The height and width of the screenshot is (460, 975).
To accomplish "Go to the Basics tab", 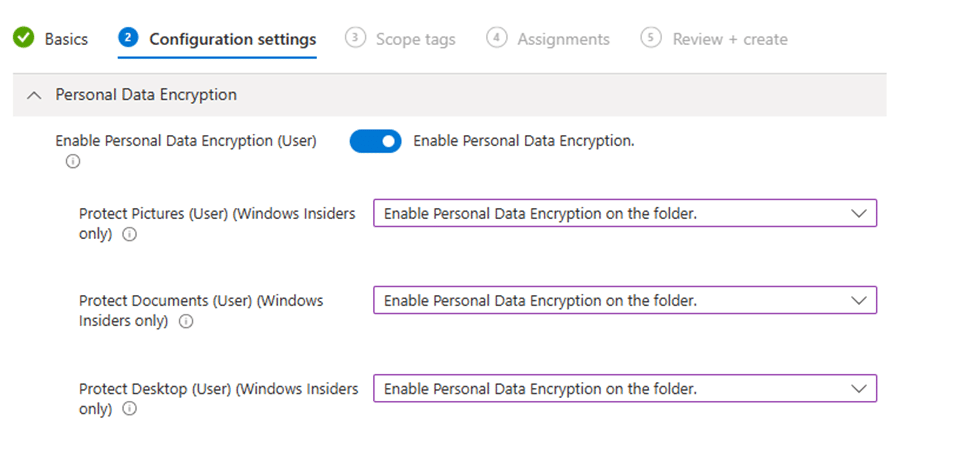I will pyautogui.click(x=66, y=39).
